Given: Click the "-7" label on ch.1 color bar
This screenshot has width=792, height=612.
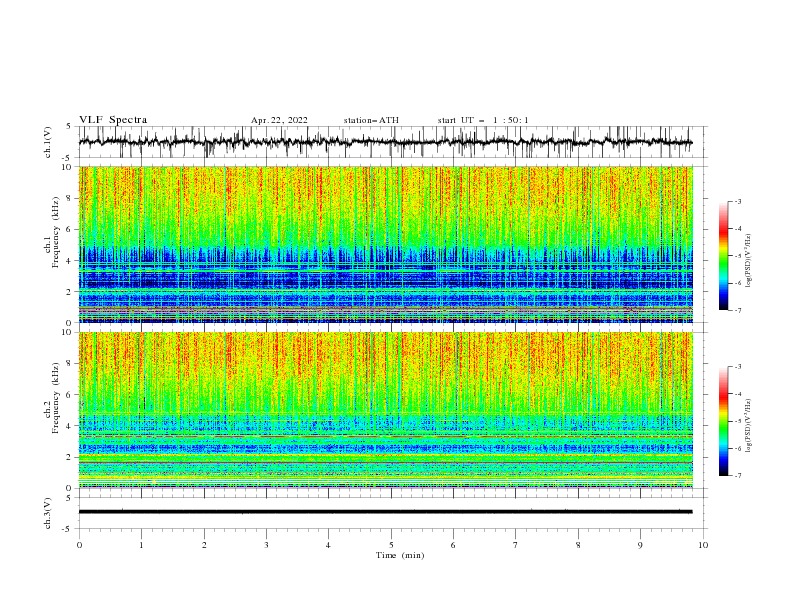Looking at the screenshot, I should 737,310.
